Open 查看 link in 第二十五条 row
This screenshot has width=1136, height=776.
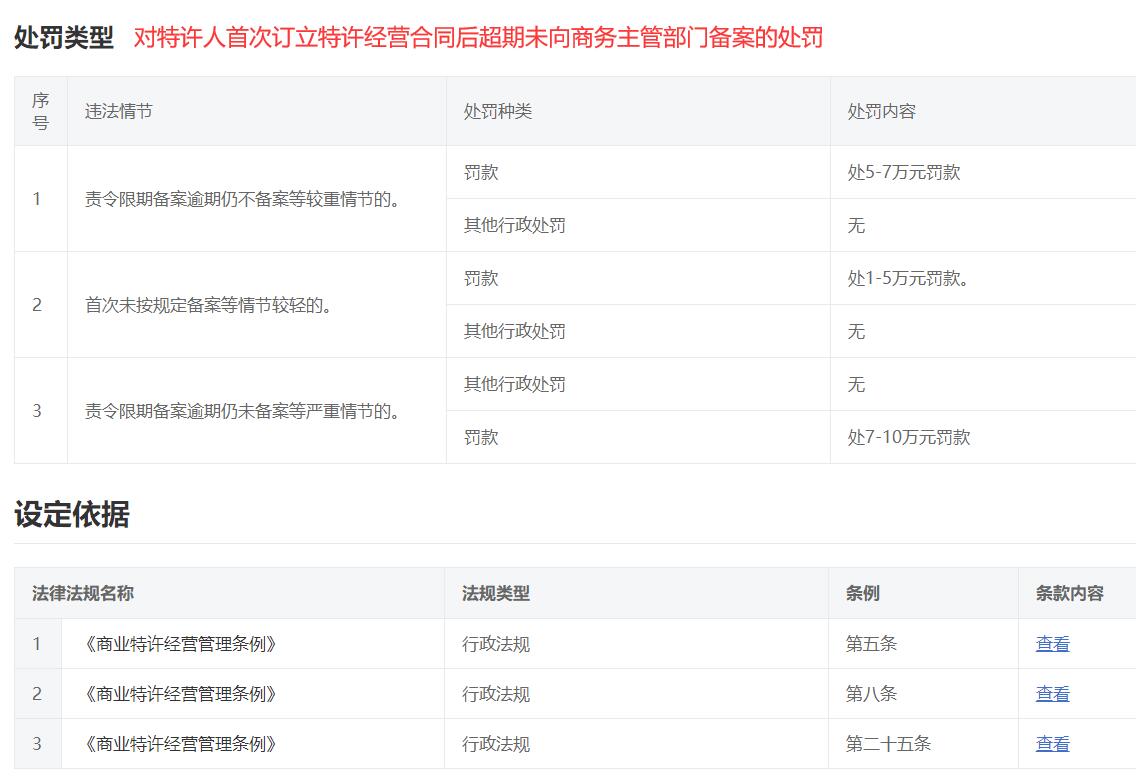(x=1052, y=744)
